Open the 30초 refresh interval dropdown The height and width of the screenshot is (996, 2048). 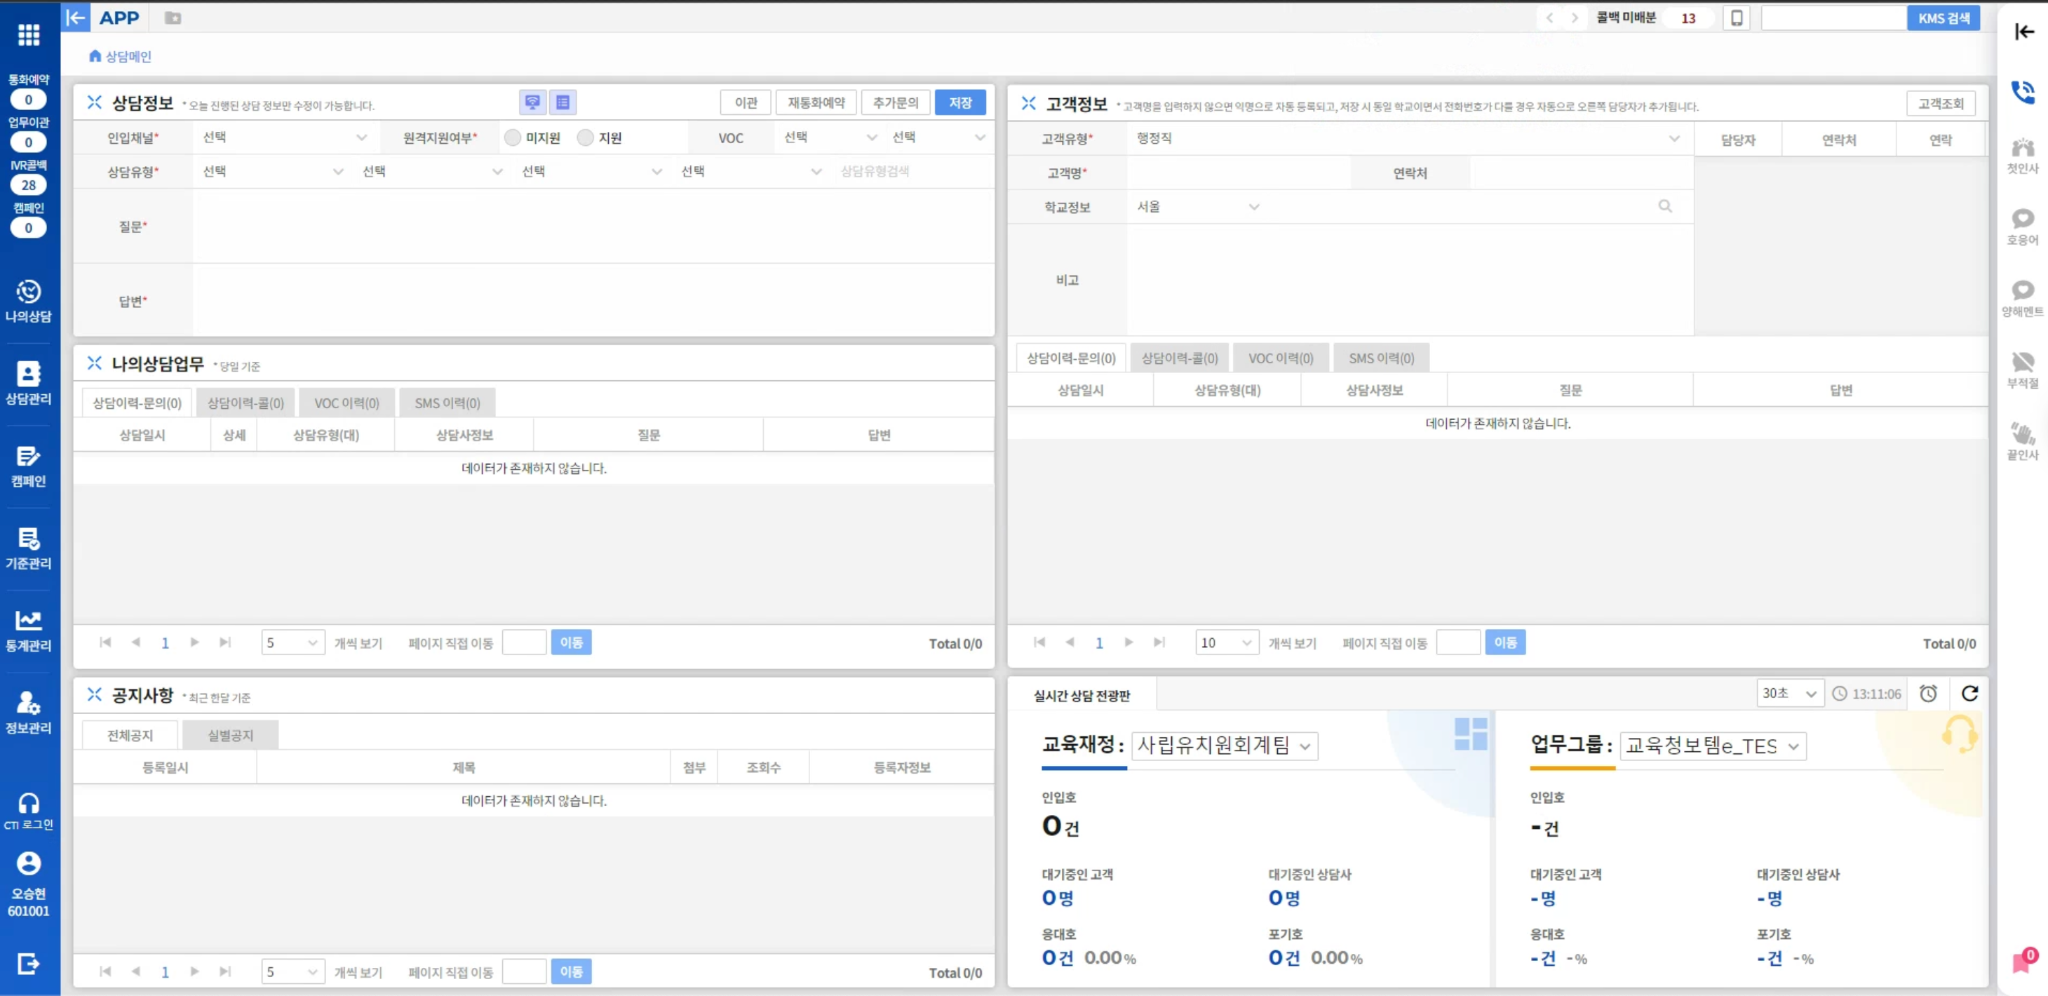click(1790, 693)
